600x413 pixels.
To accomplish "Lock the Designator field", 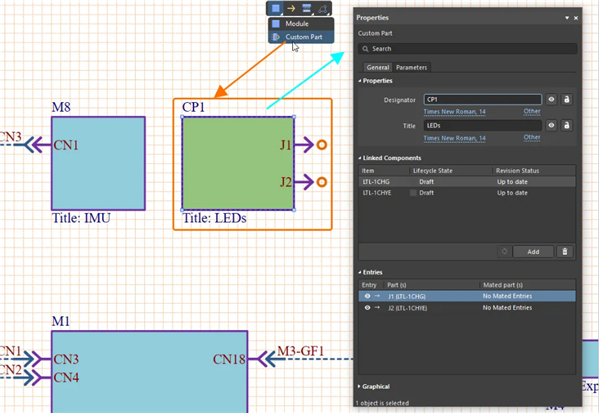I will [567, 100].
